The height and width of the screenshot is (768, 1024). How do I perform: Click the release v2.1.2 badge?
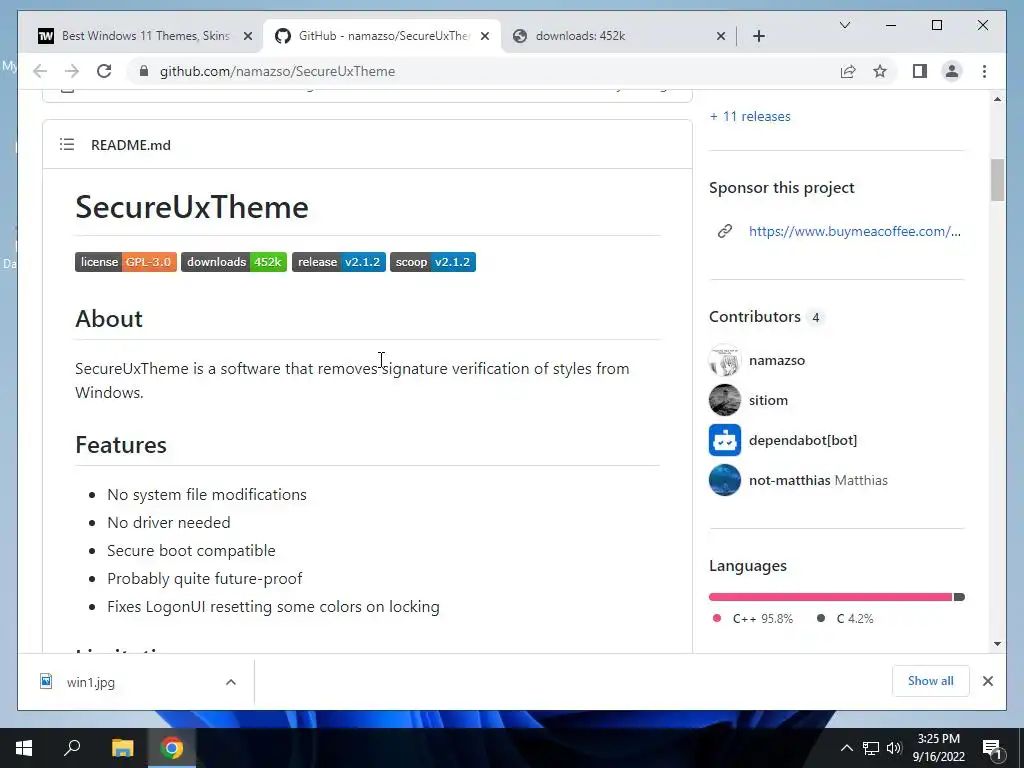pos(338,262)
